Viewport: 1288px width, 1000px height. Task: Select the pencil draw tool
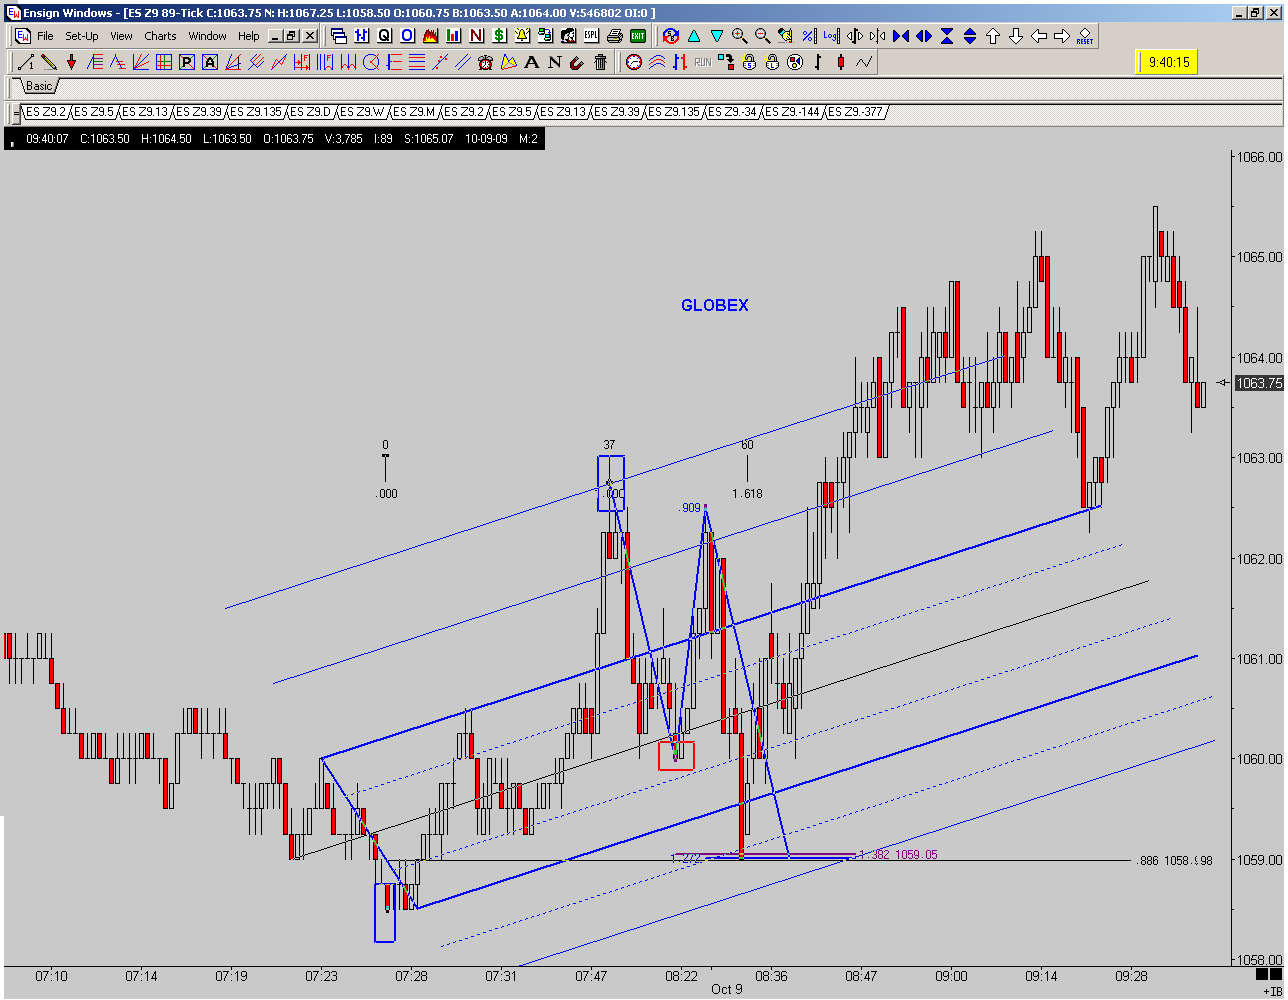point(49,62)
